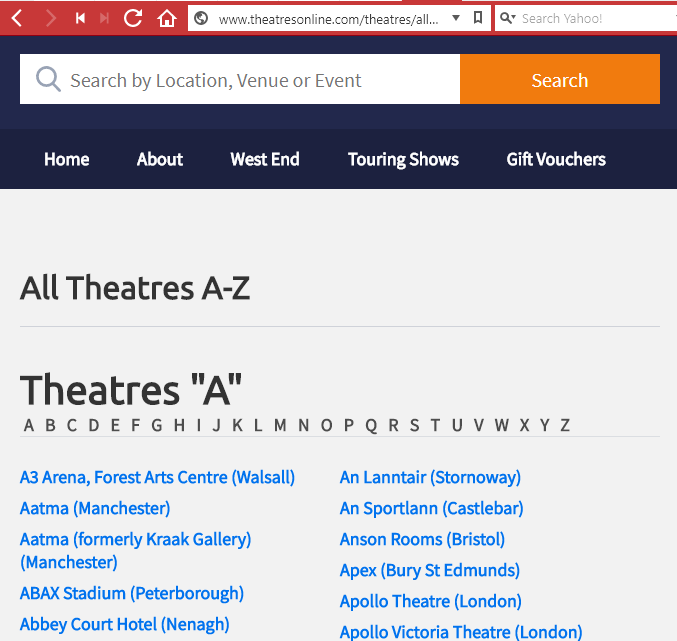Select letter F in the alphabet index

coord(136,425)
